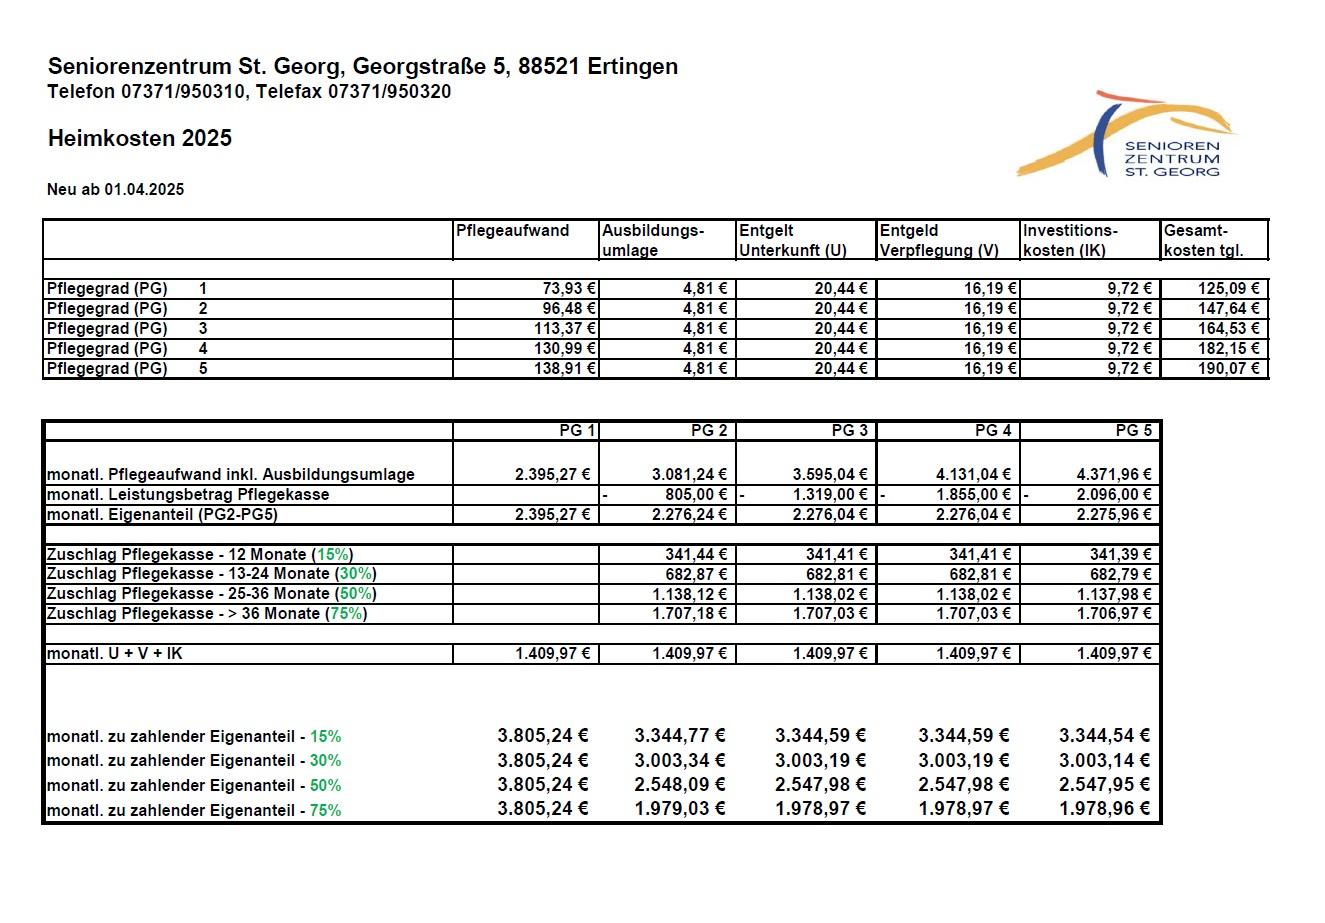Select the 'monatl. U + V + IK' label

(x=116, y=654)
